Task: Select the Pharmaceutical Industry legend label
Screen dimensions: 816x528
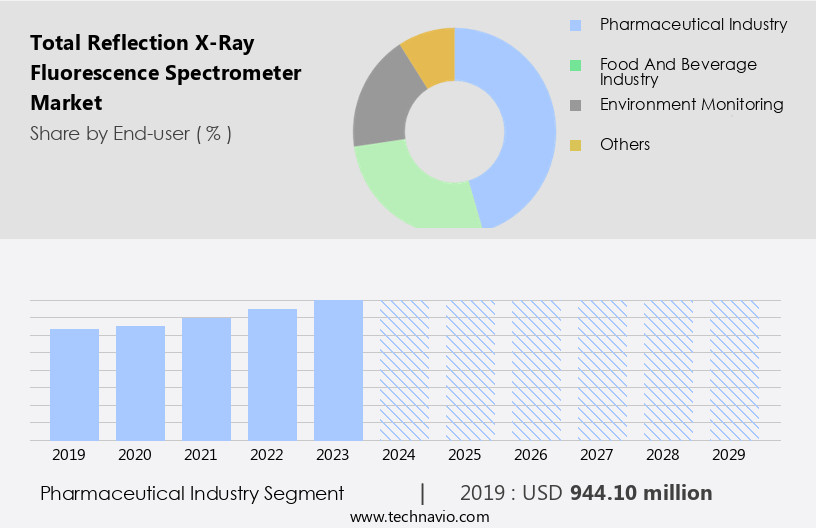Action: (x=693, y=25)
